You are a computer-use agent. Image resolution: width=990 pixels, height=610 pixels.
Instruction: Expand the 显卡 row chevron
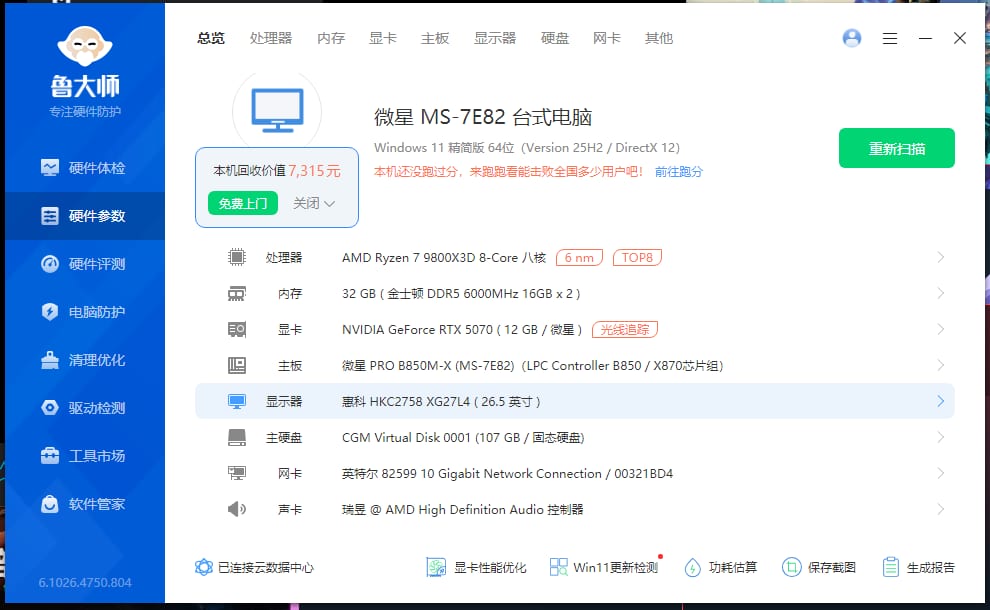coord(941,330)
